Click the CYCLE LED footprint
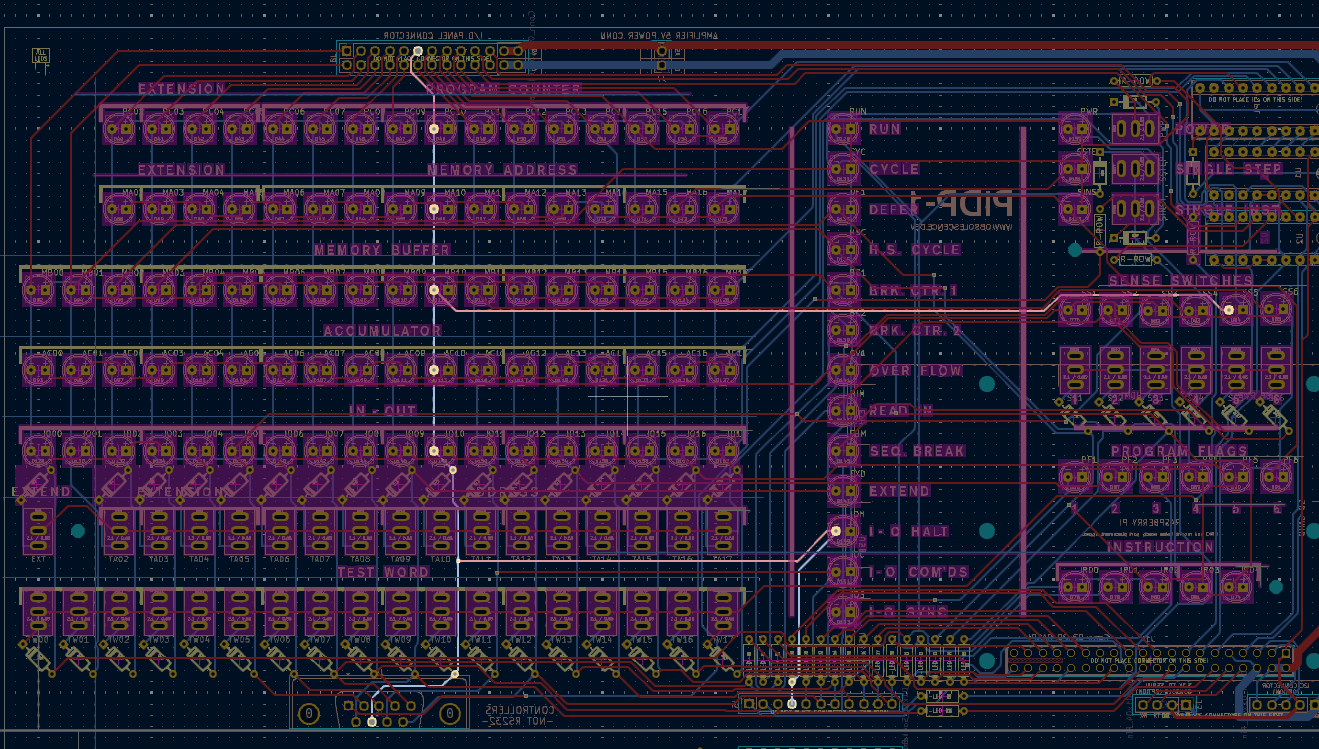 click(x=843, y=169)
